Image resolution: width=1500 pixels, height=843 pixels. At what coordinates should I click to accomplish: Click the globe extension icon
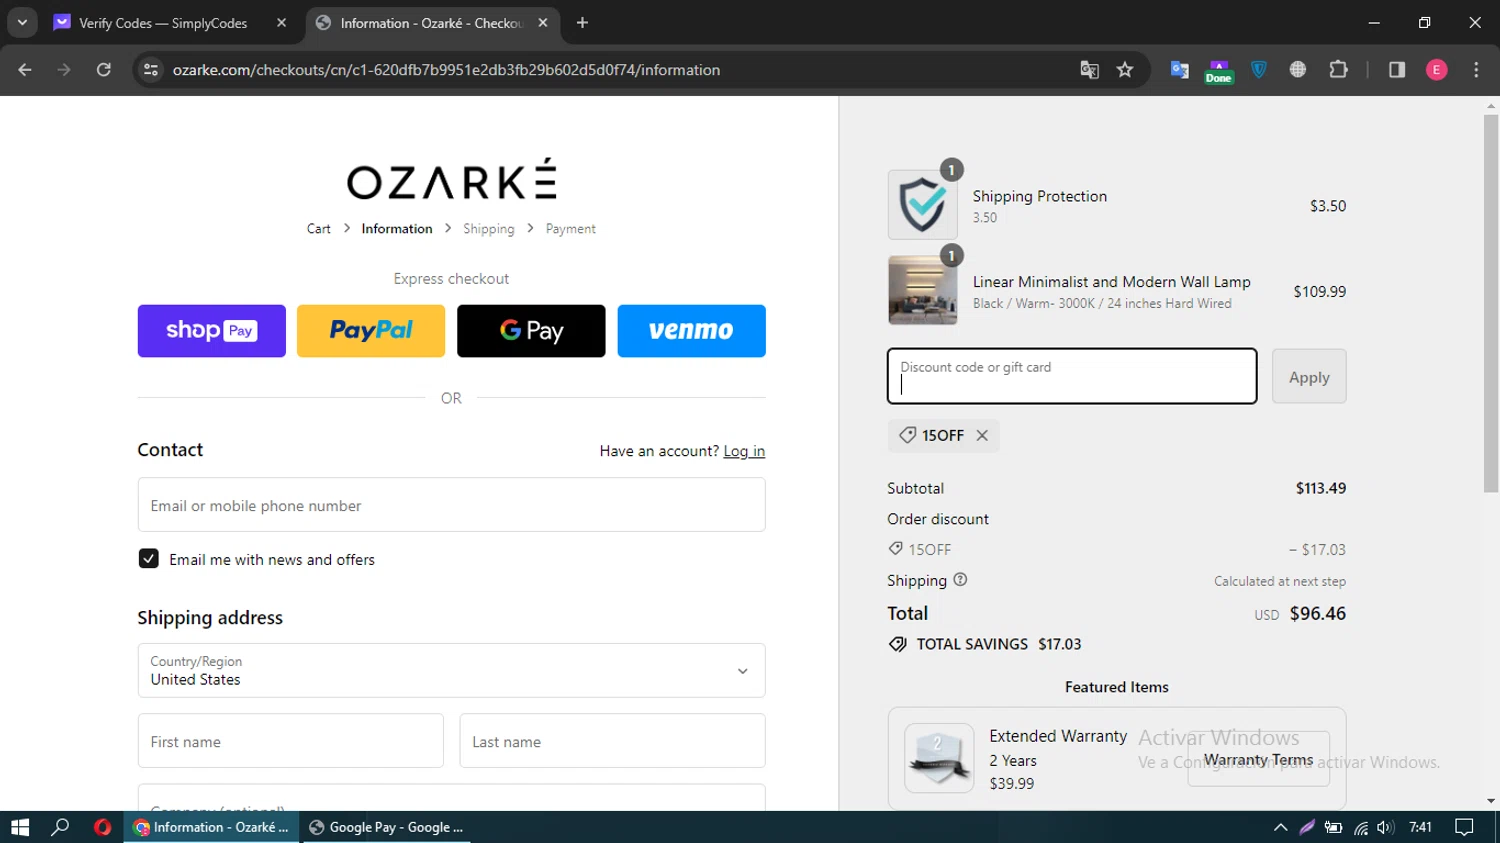(1298, 70)
